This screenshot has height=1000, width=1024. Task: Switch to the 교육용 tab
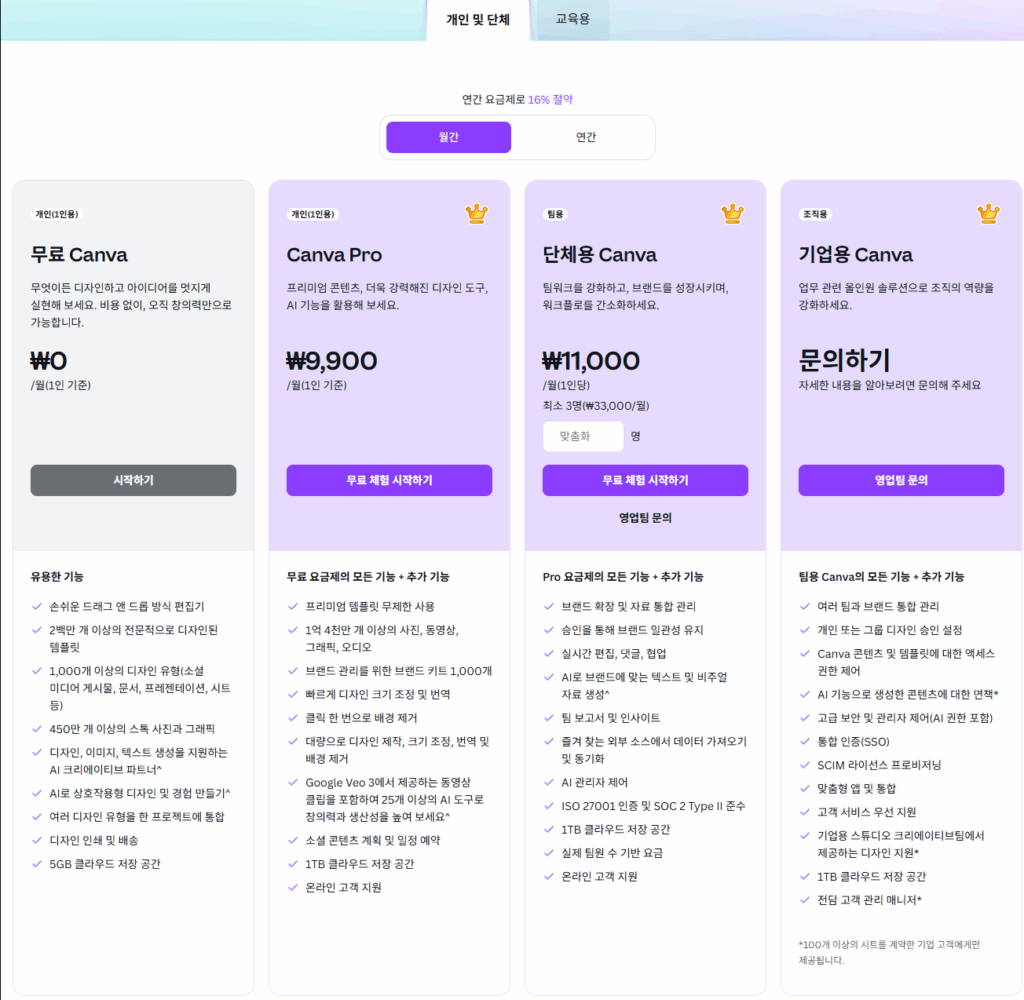[573, 19]
